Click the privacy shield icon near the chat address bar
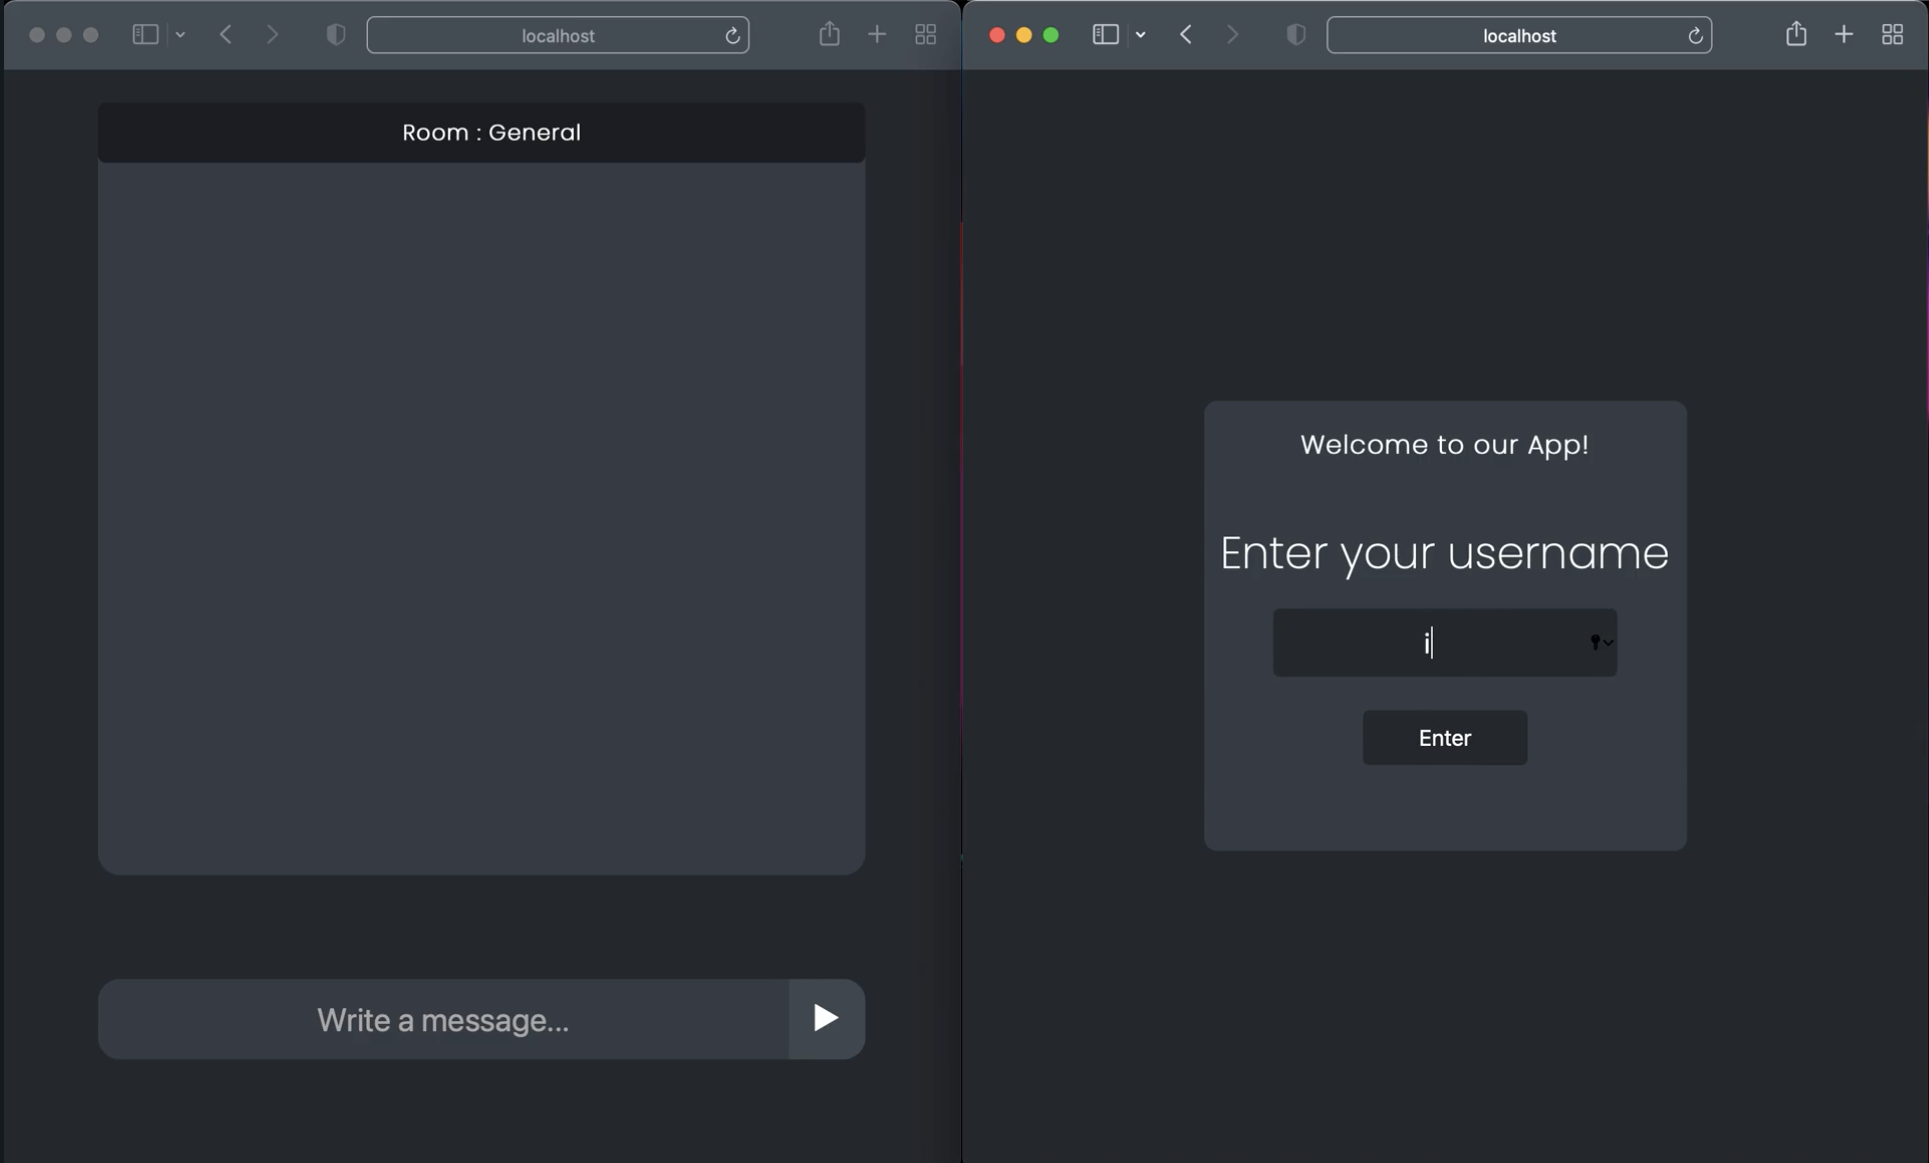Viewport: 1929px width, 1163px height. 336,34
